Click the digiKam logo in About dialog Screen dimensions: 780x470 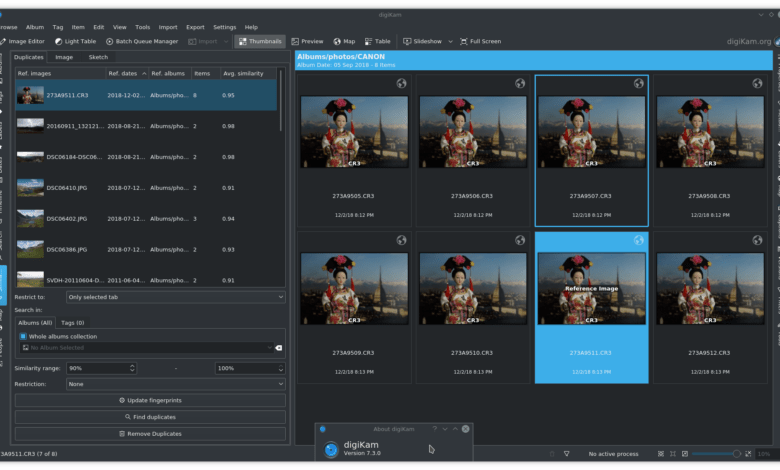click(x=331, y=450)
